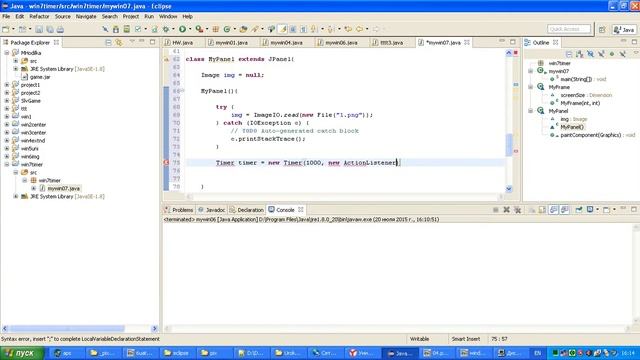Open the Project menu
The image size is (640, 360).
[x=131, y=16]
